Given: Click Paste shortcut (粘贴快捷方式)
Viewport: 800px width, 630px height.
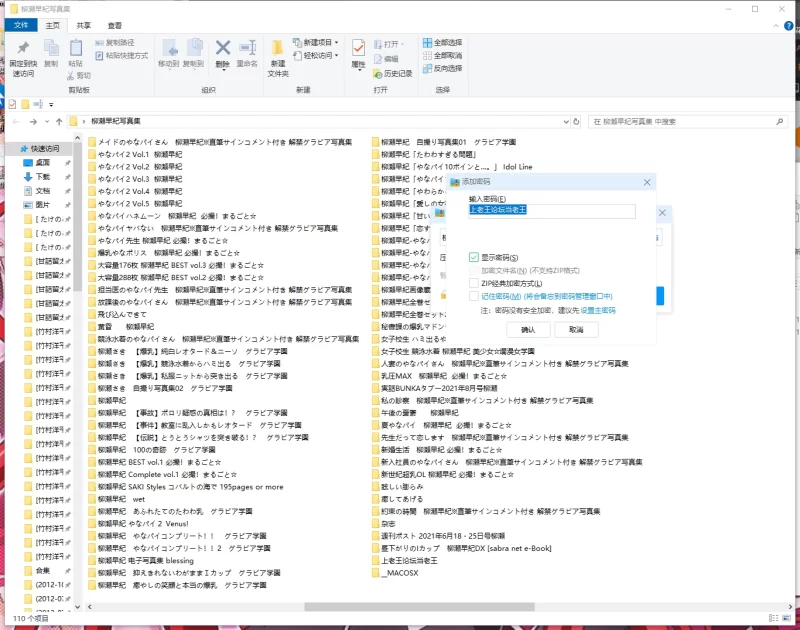Looking at the screenshot, I should pos(121,55).
